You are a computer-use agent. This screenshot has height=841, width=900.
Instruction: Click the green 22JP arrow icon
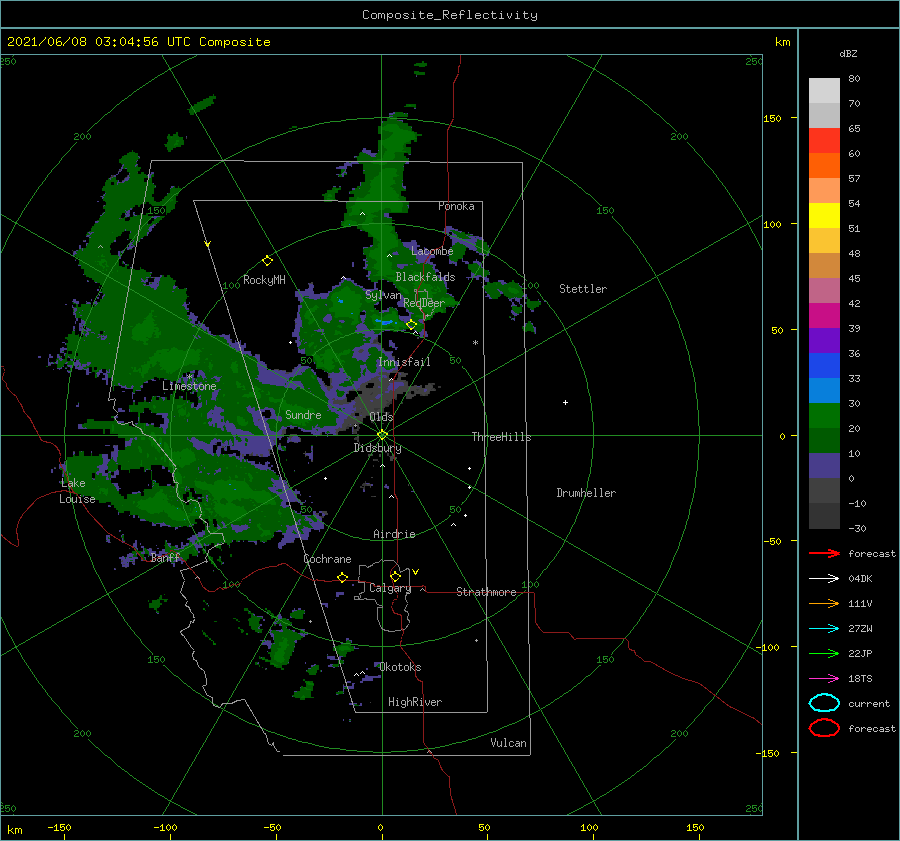point(824,653)
